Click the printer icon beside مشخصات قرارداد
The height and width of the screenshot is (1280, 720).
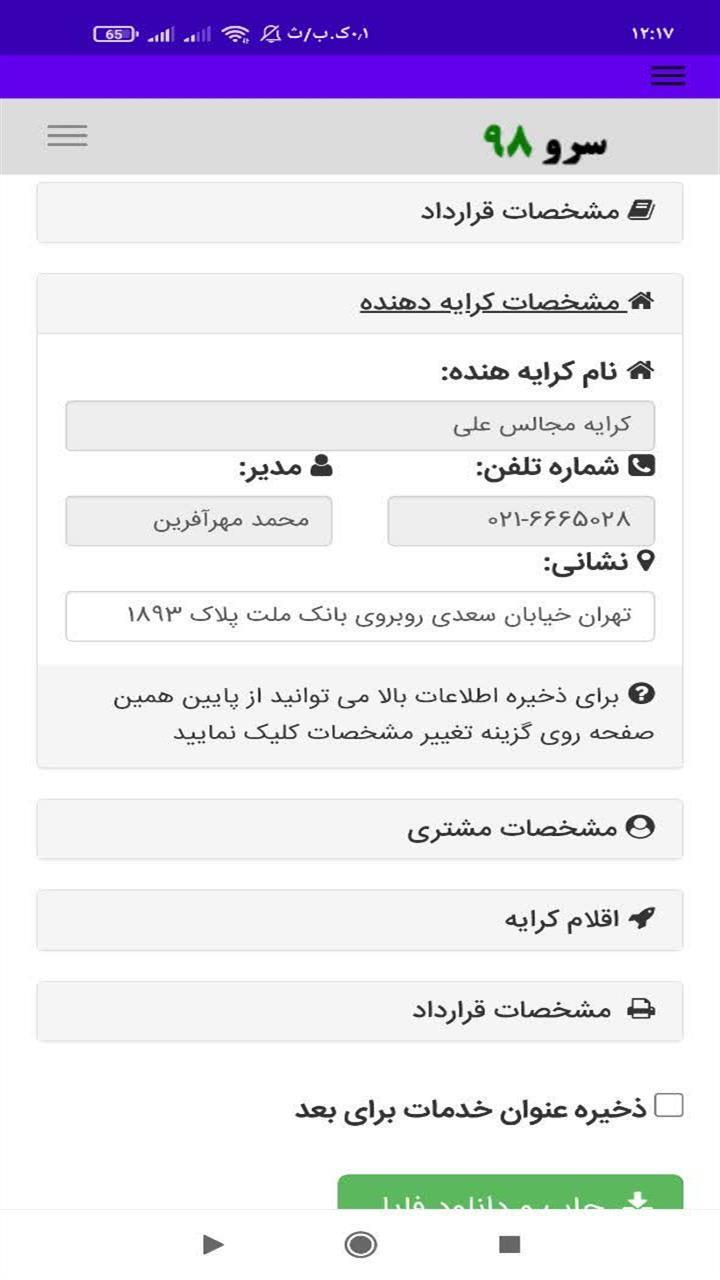641,1010
